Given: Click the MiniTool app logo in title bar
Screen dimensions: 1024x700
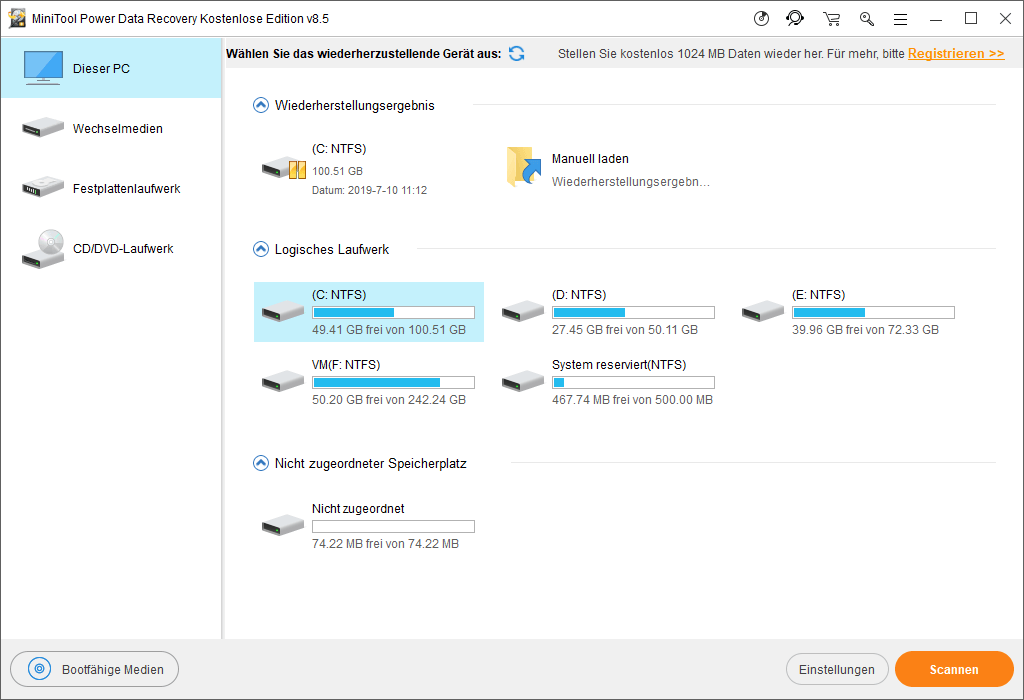Looking at the screenshot, I should 17,18.
